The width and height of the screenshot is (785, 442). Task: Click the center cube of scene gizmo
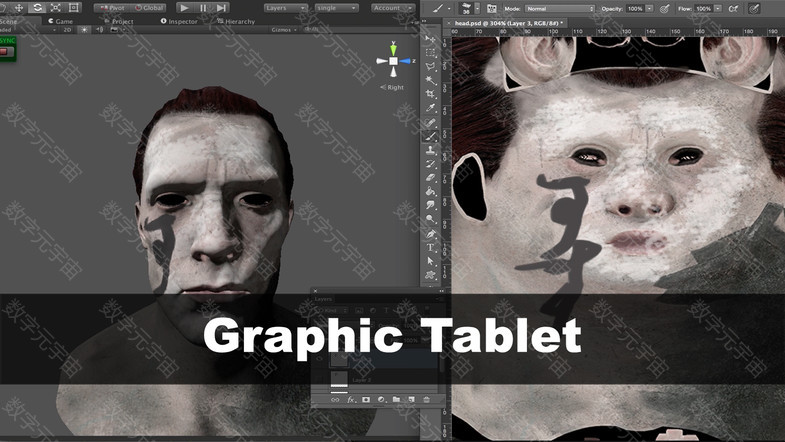(x=394, y=61)
